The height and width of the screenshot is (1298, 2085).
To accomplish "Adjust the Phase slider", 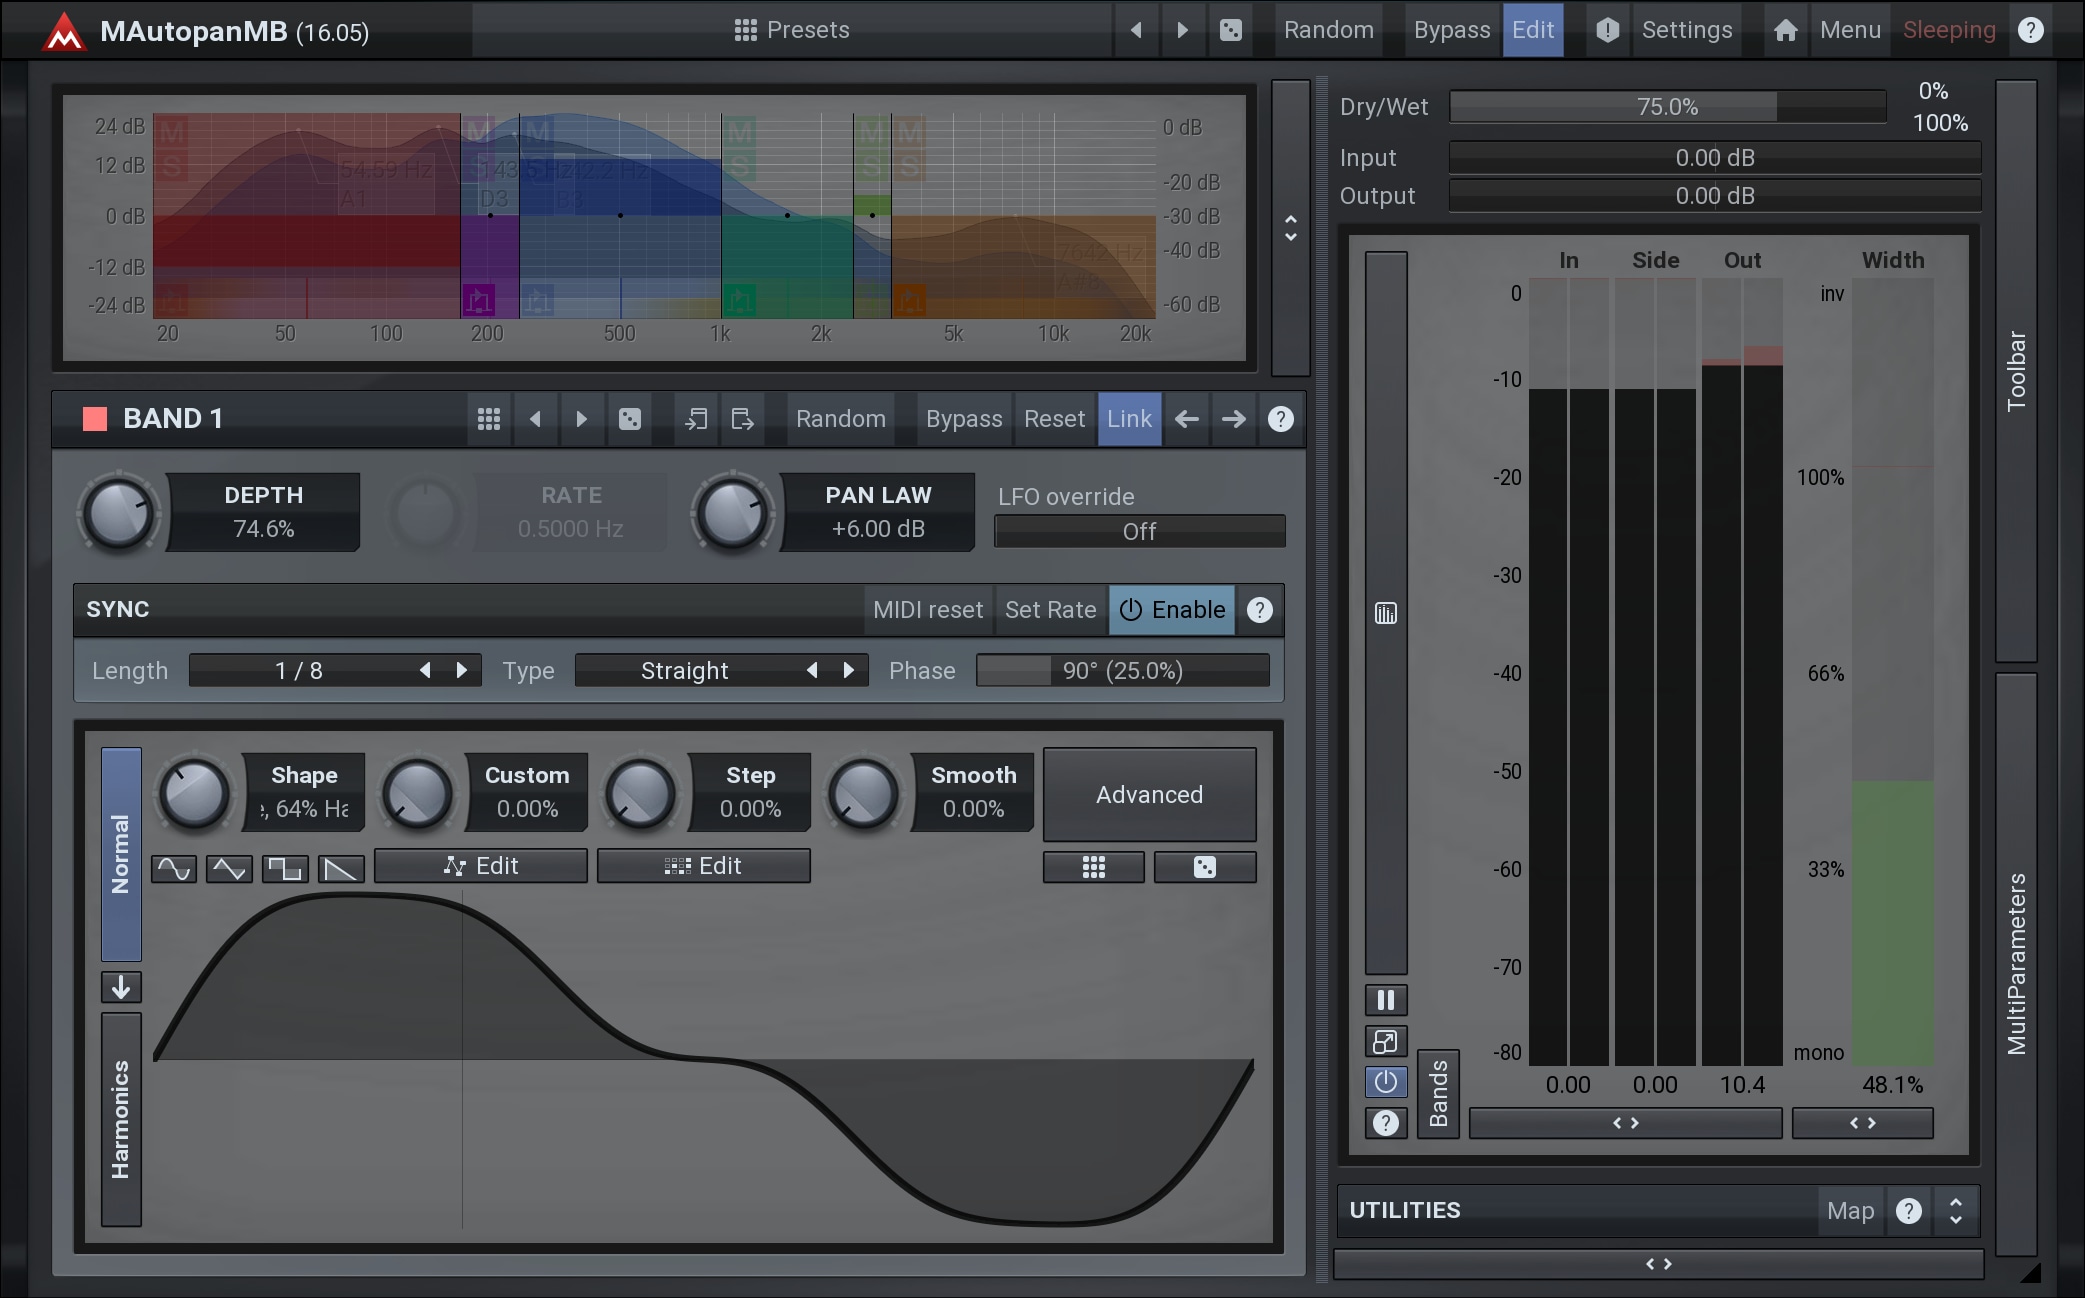I will click(x=1122, y=671).
